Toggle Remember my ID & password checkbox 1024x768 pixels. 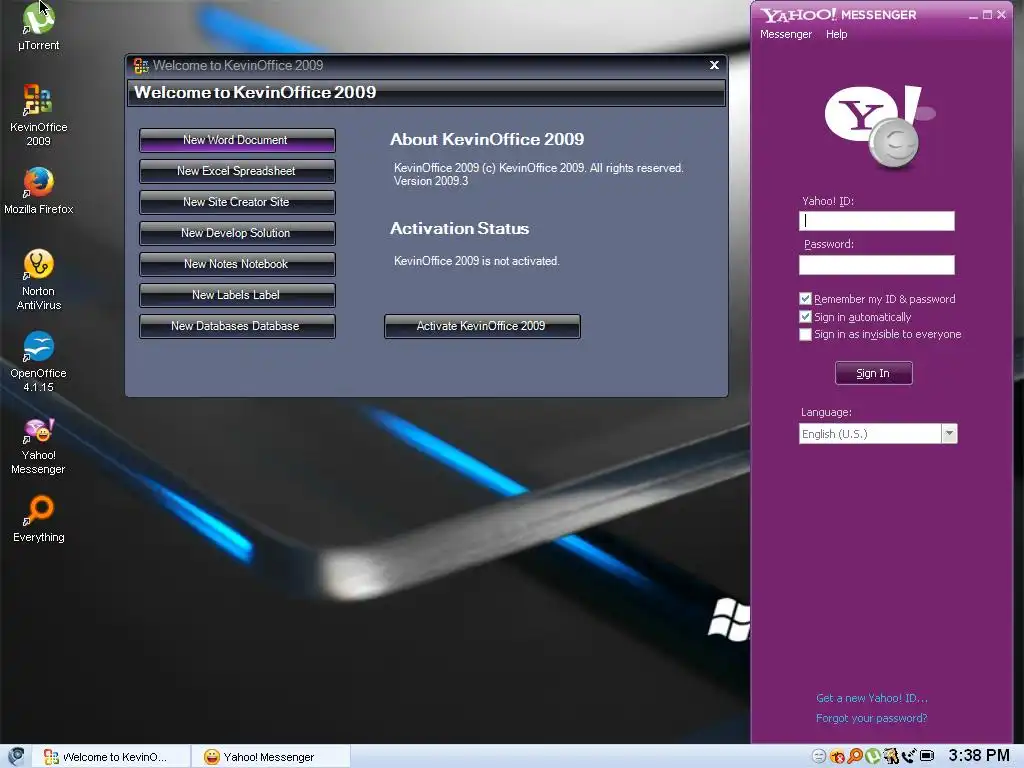click(x=805, y=298)
